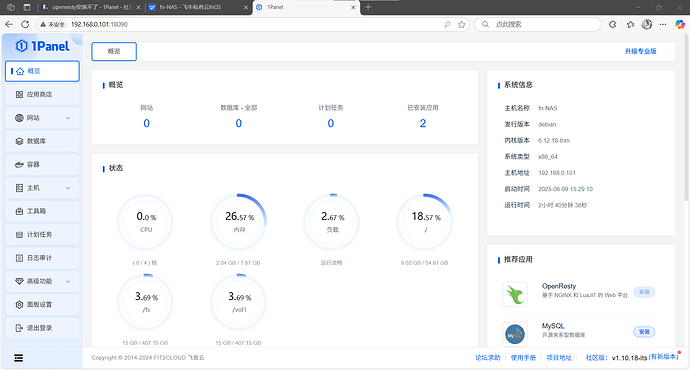Click the diamond icon for 高级功能
The image size is (690, 370).
[x=19, y=281]
